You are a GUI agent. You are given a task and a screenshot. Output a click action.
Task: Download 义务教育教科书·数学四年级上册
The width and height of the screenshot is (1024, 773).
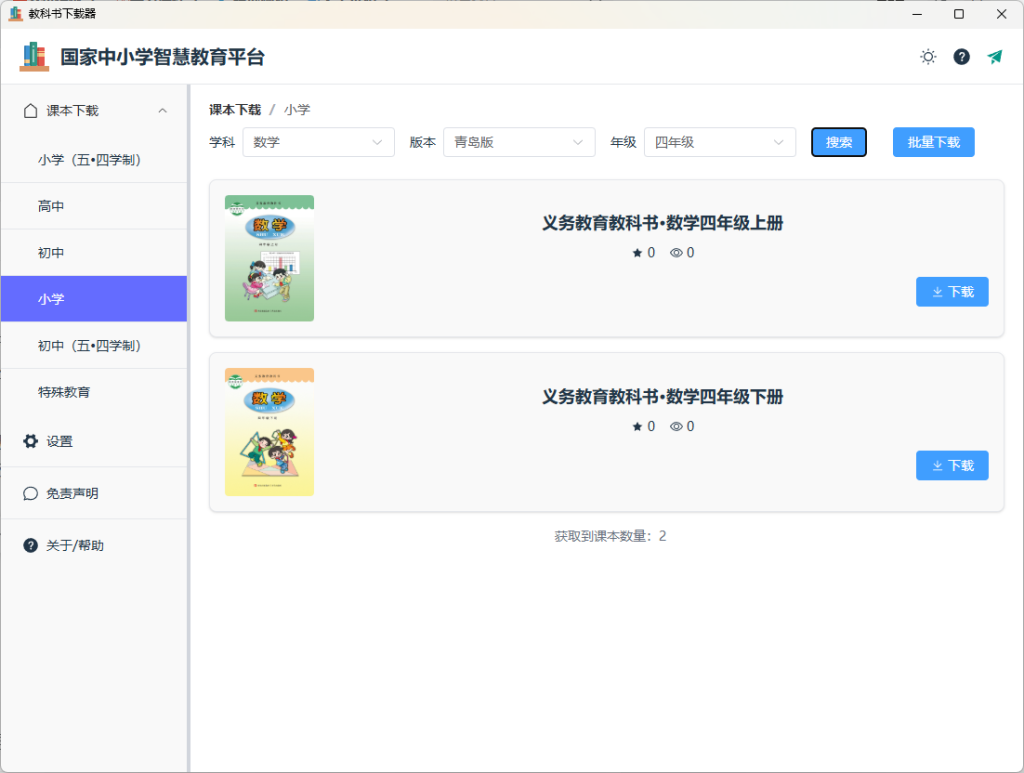(951, 291)
